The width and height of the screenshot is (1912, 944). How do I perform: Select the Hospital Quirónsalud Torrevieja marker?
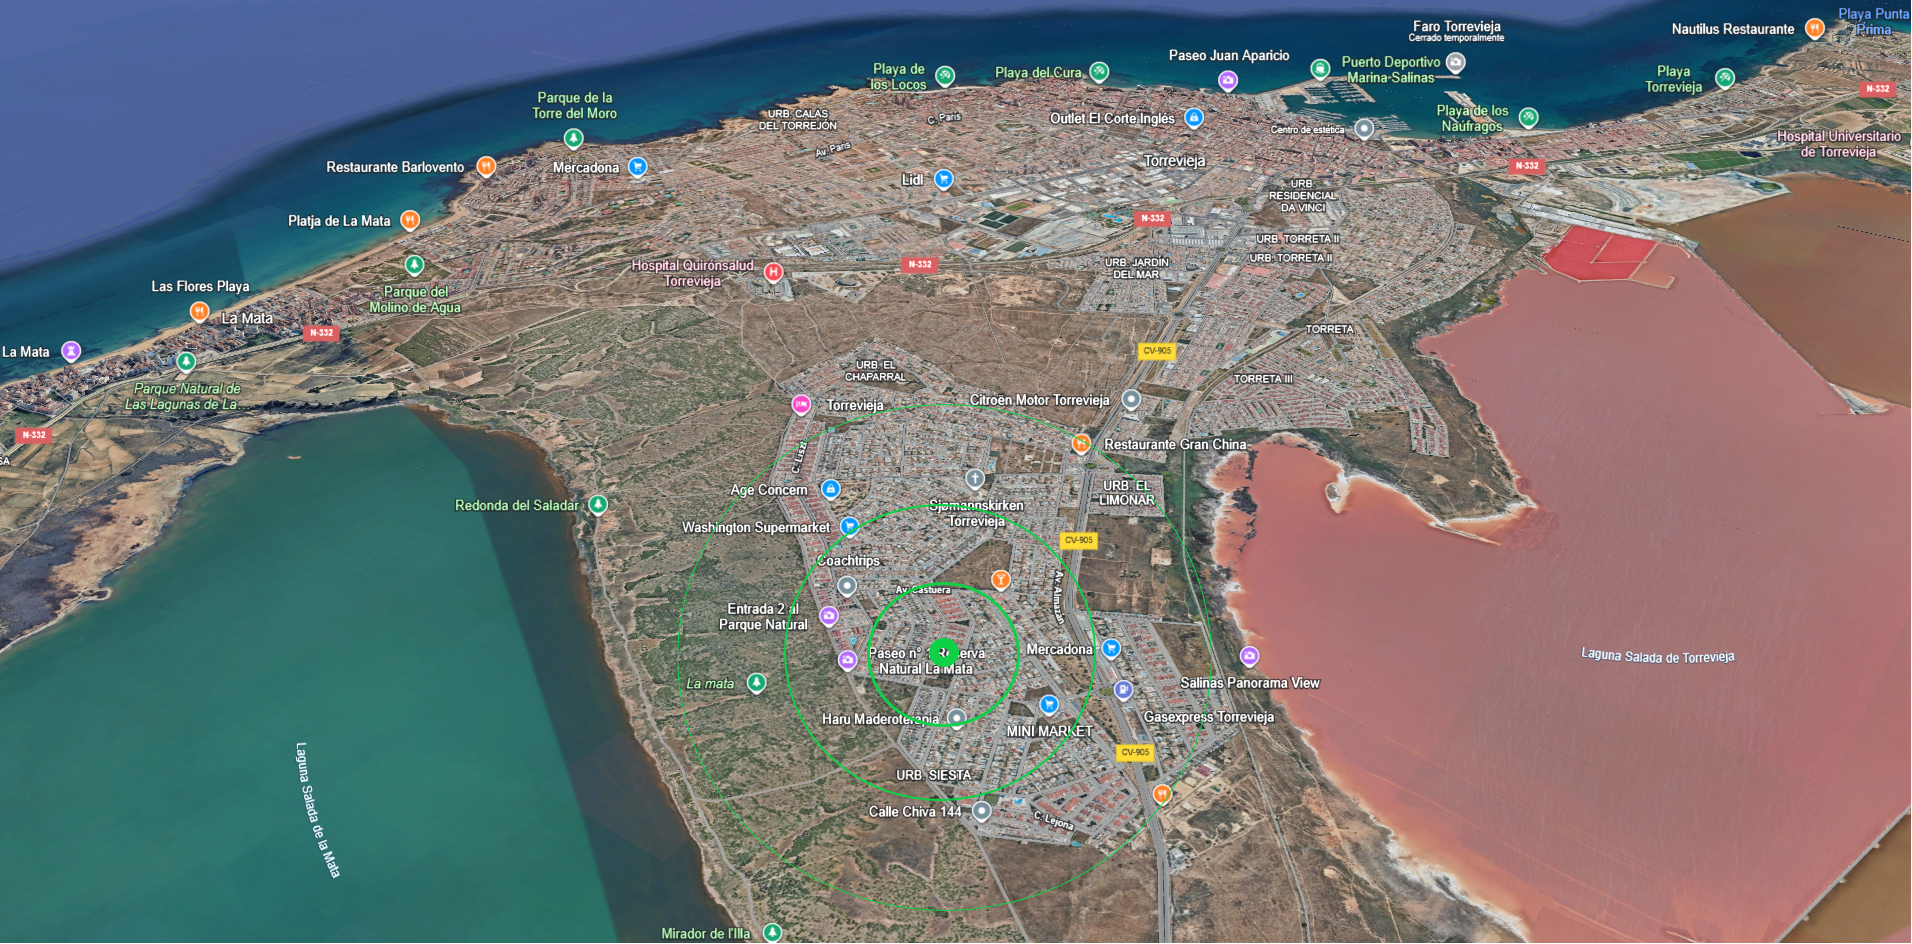click(x=773, y=271)
